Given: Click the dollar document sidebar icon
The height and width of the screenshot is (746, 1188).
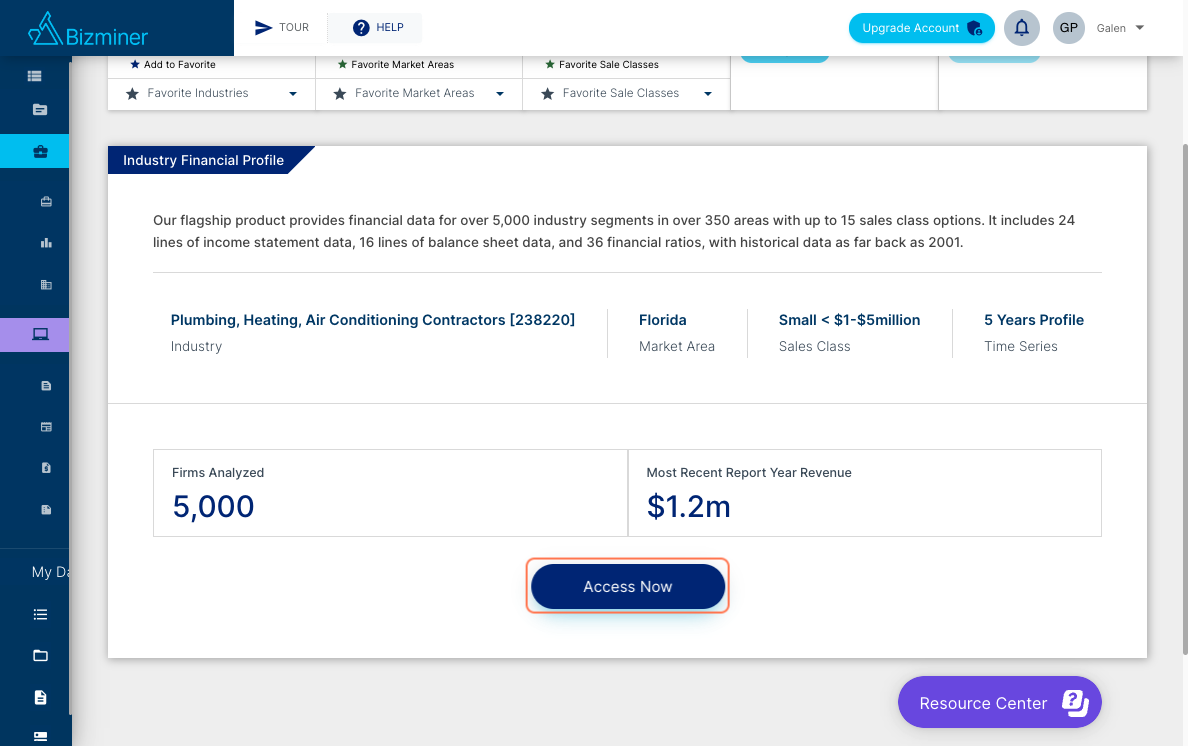Looking at the screenshot, I should [x=46, y=468].
